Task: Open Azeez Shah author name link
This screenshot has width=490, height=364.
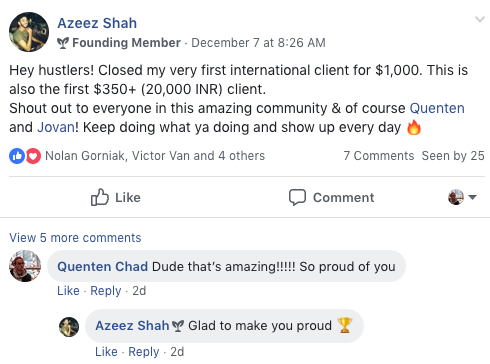Action: (x=97, y=23)
